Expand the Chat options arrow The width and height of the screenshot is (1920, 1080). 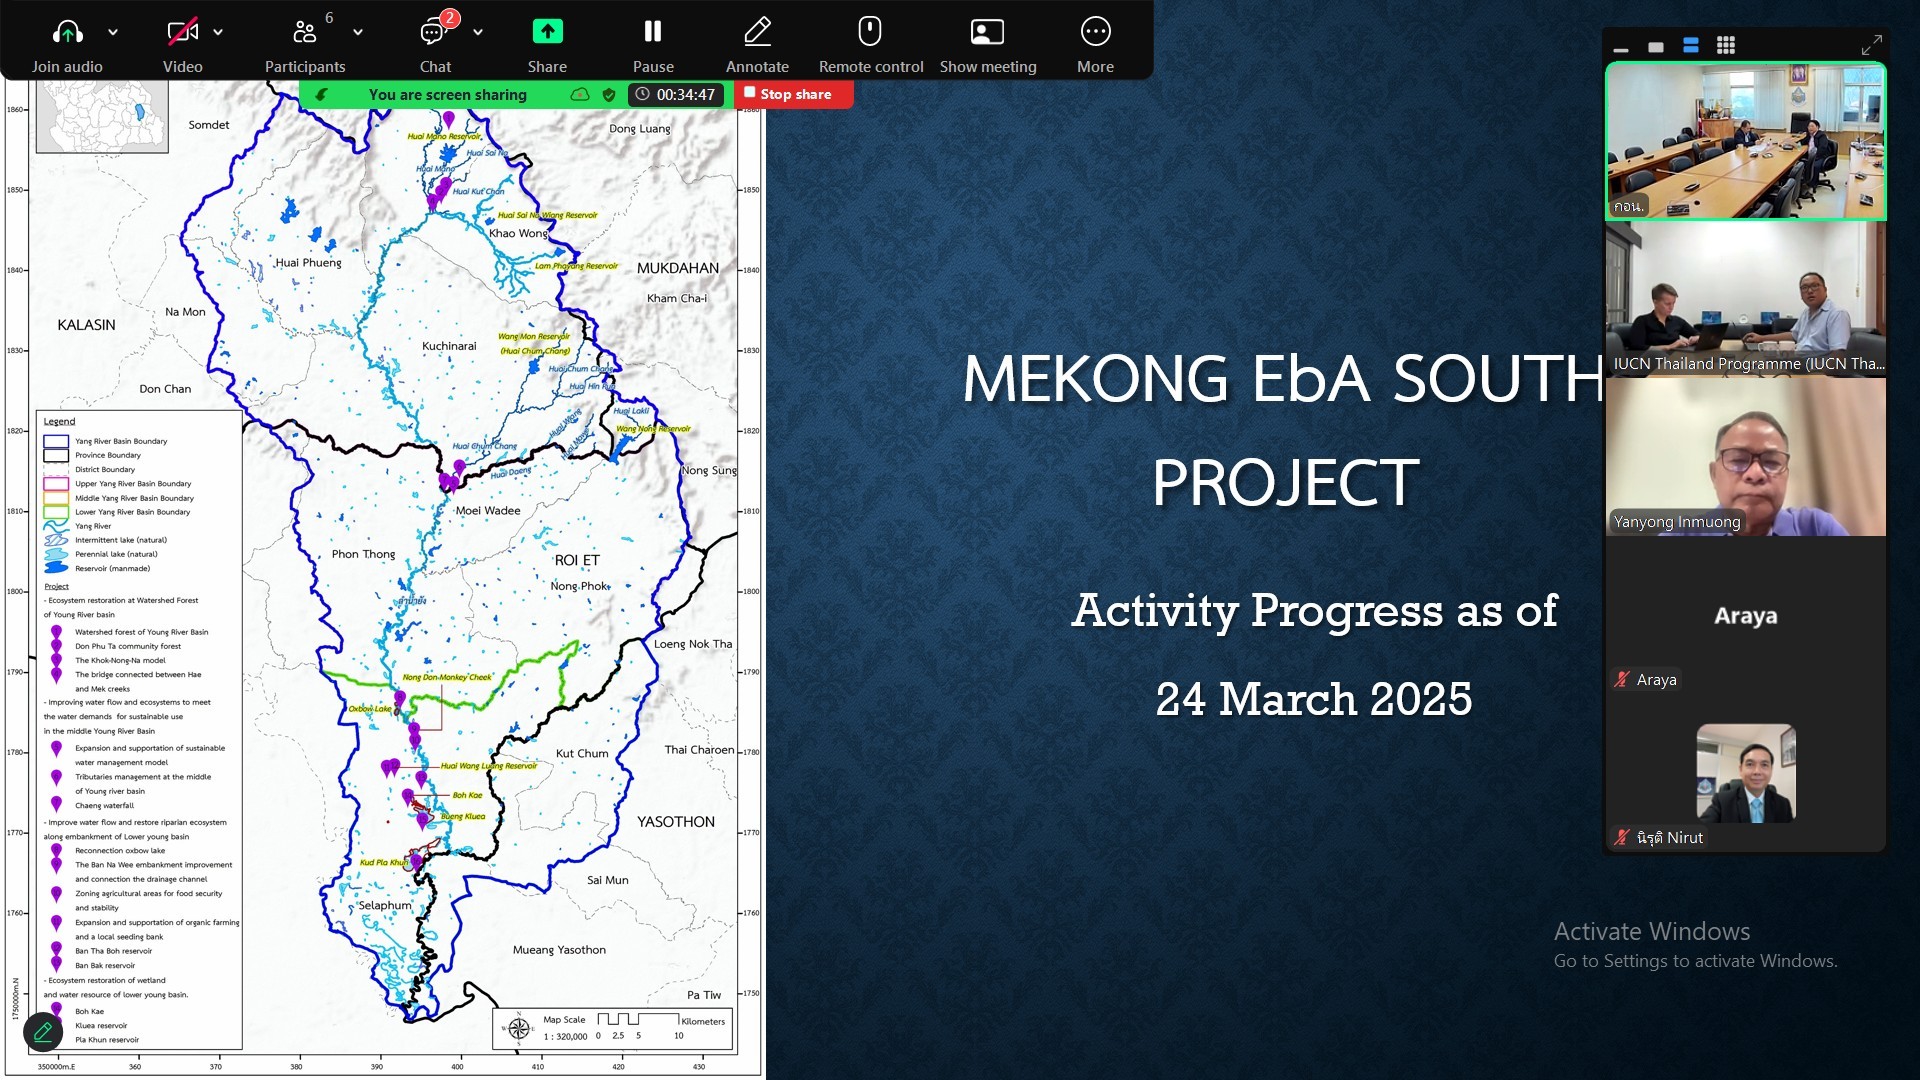tap(478, 32)
